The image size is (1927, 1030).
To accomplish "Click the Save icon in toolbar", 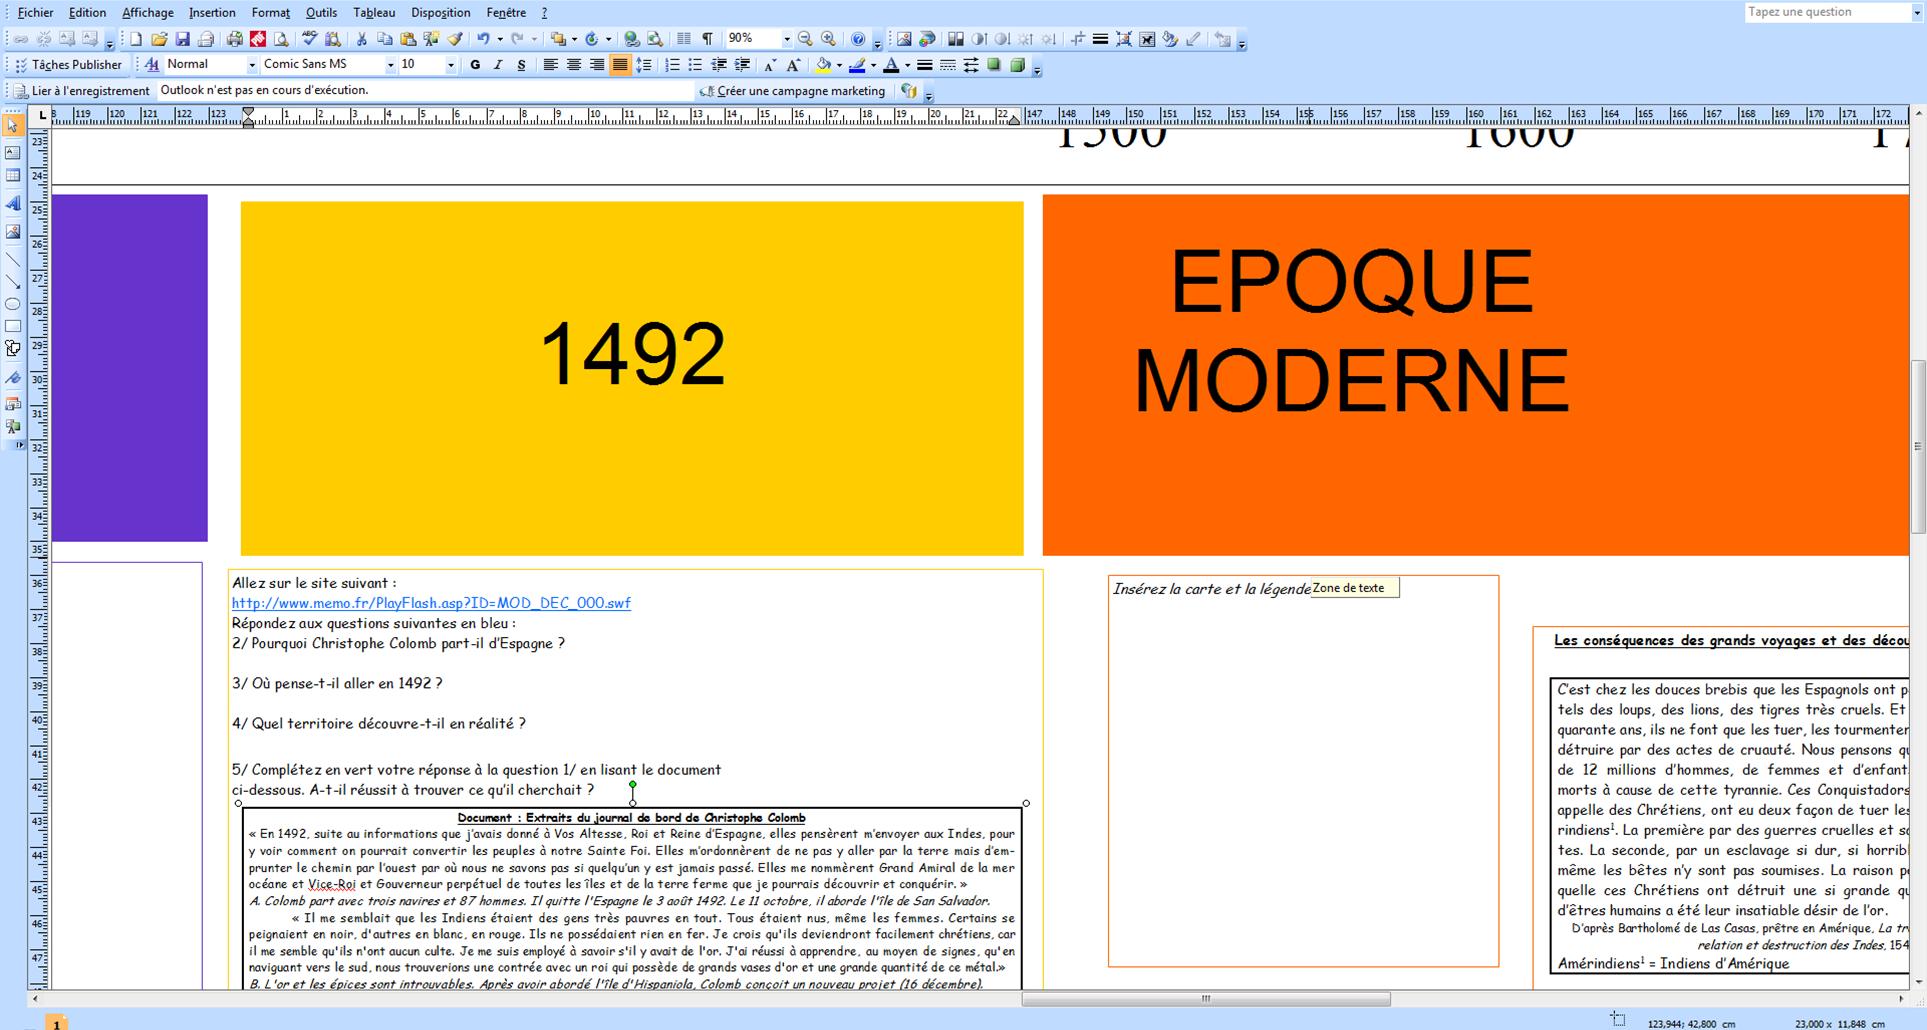I will pos(182,40).
